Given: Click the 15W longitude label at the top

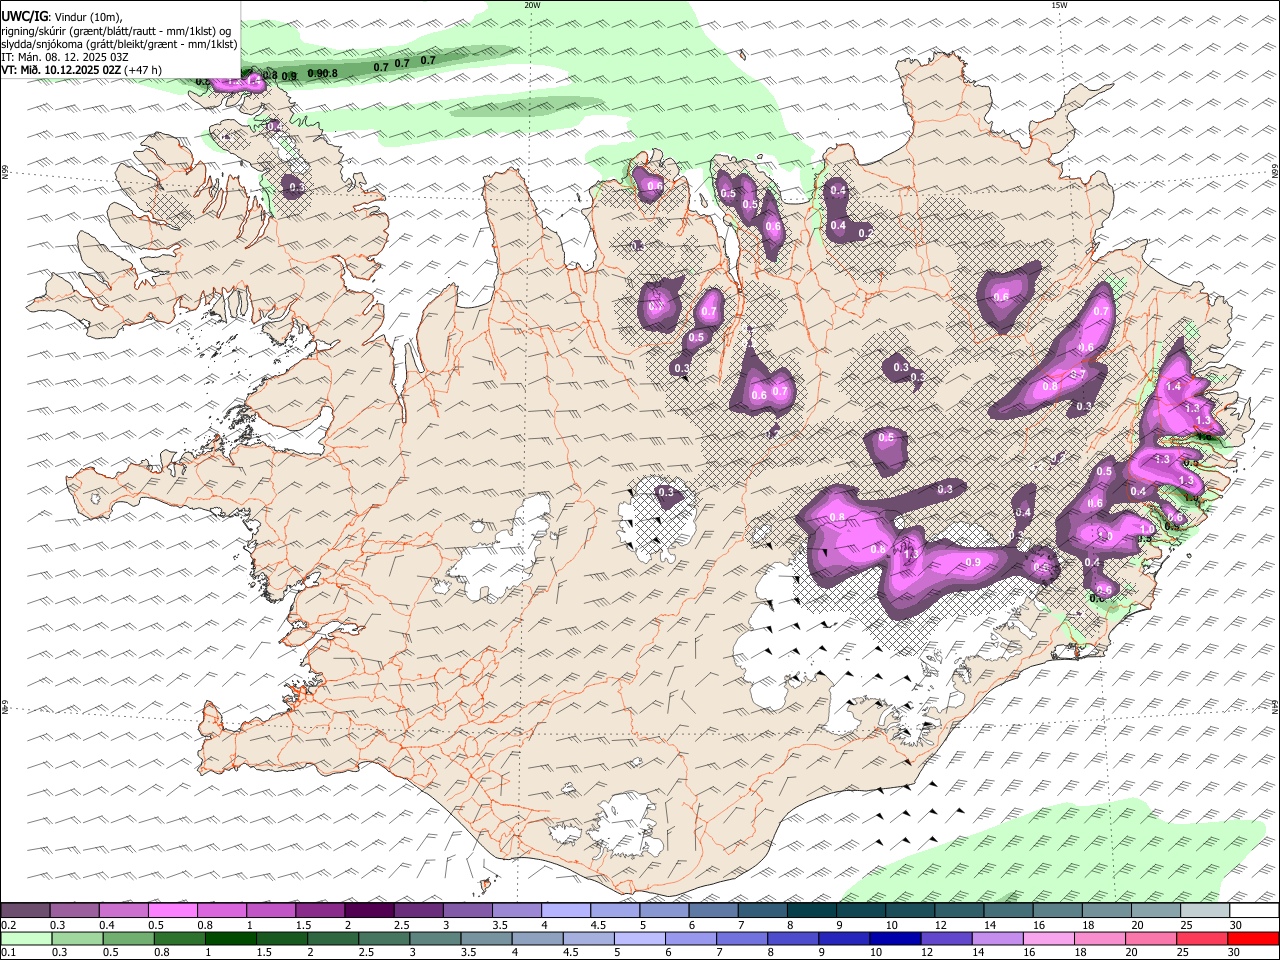Looking at the screenshot, I should (1059, 5).
